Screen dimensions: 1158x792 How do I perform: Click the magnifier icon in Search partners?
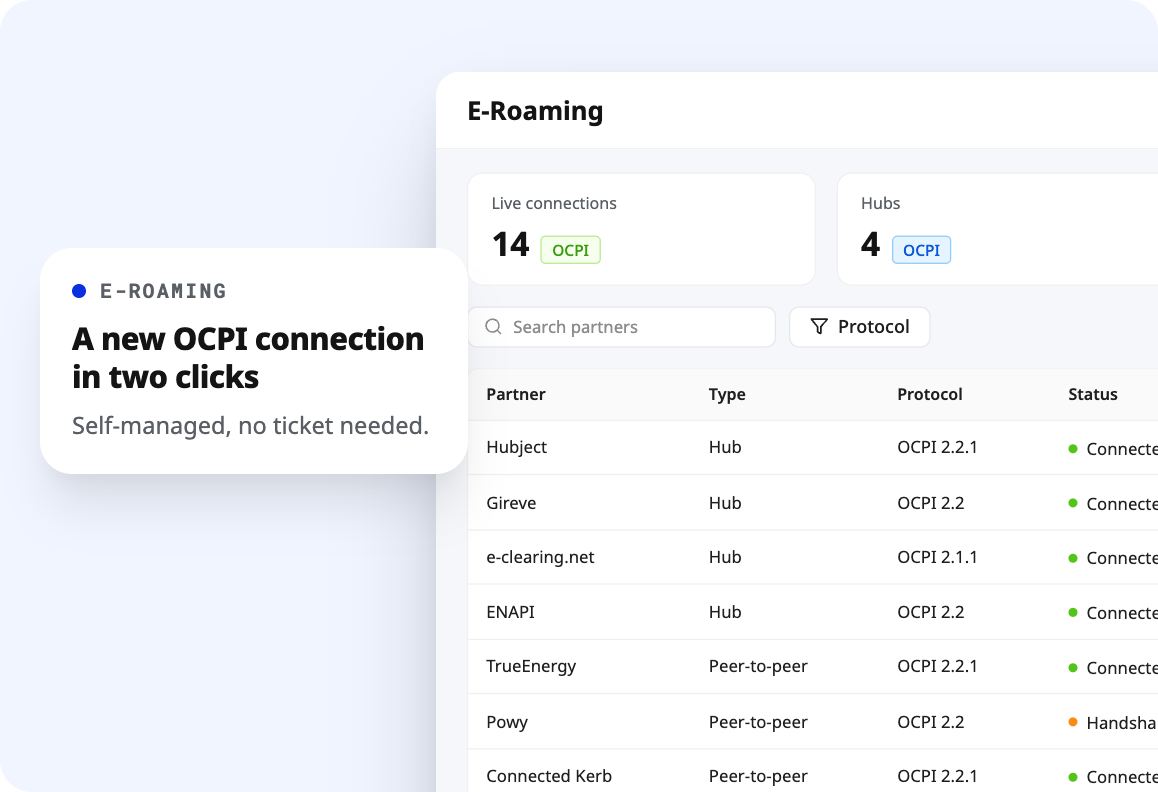[x=493, y=327]
